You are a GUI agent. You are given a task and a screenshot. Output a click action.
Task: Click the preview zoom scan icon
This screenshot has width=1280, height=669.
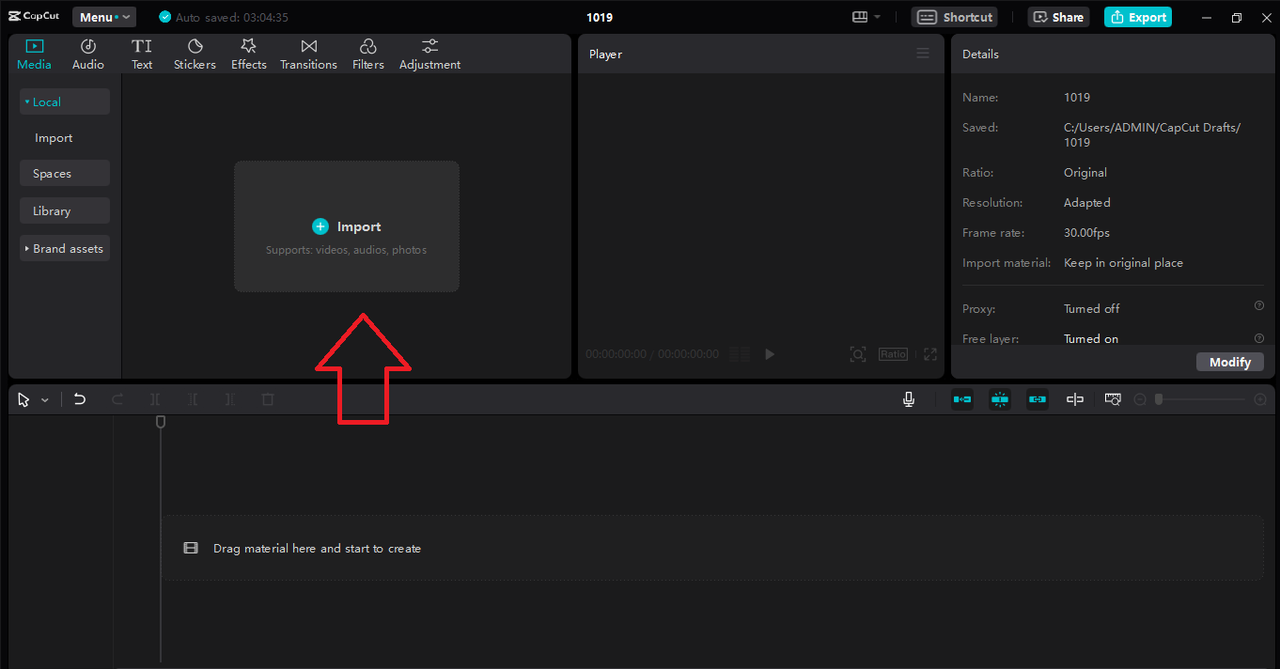[858, 354]
